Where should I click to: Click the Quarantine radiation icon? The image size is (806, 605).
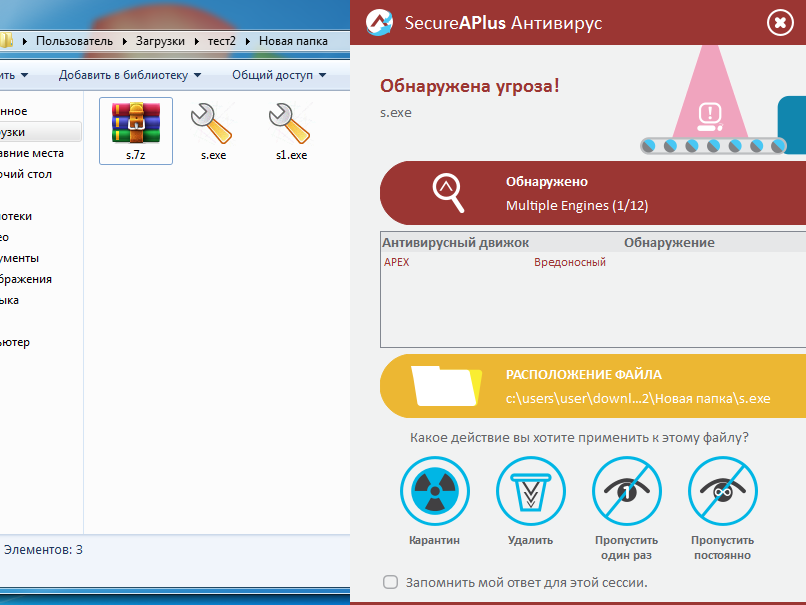435,491
